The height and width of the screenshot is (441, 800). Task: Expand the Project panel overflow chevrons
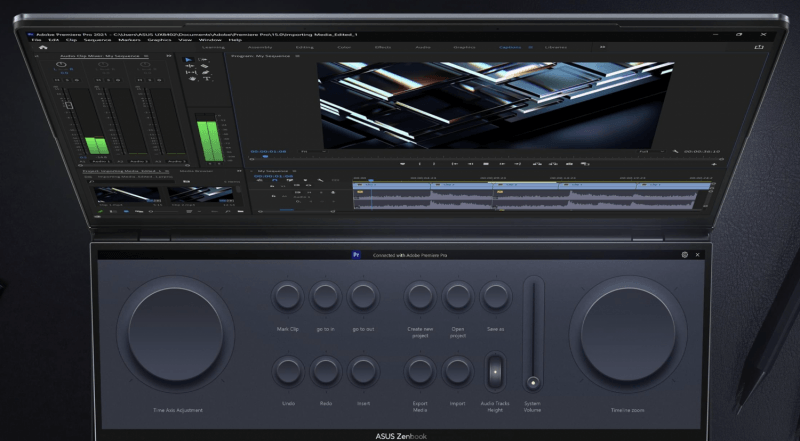tap(239, 171)
